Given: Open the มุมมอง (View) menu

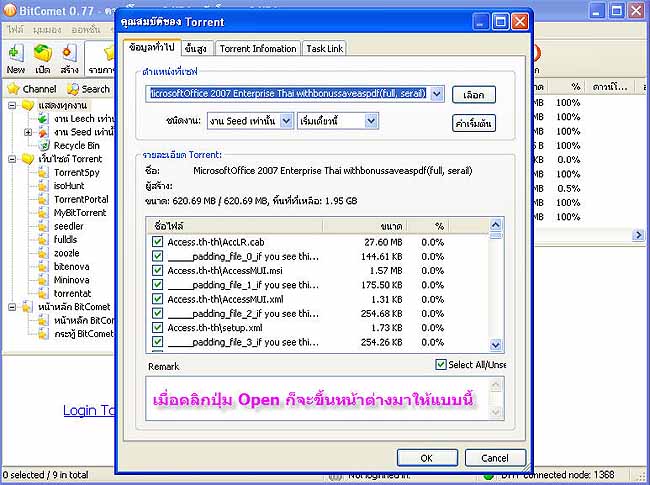Looking at the screenshot, I should click(47, 30).
